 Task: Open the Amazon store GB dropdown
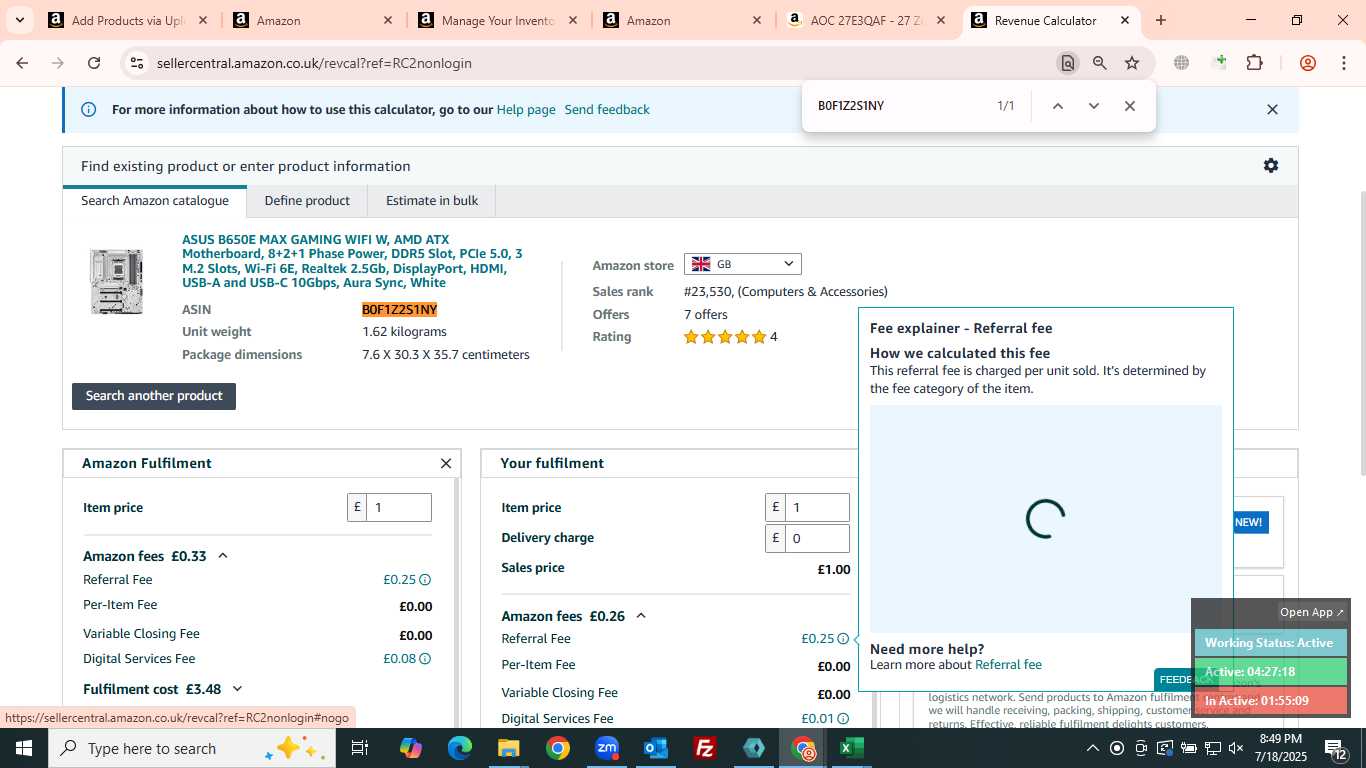(x=742, y=264)
